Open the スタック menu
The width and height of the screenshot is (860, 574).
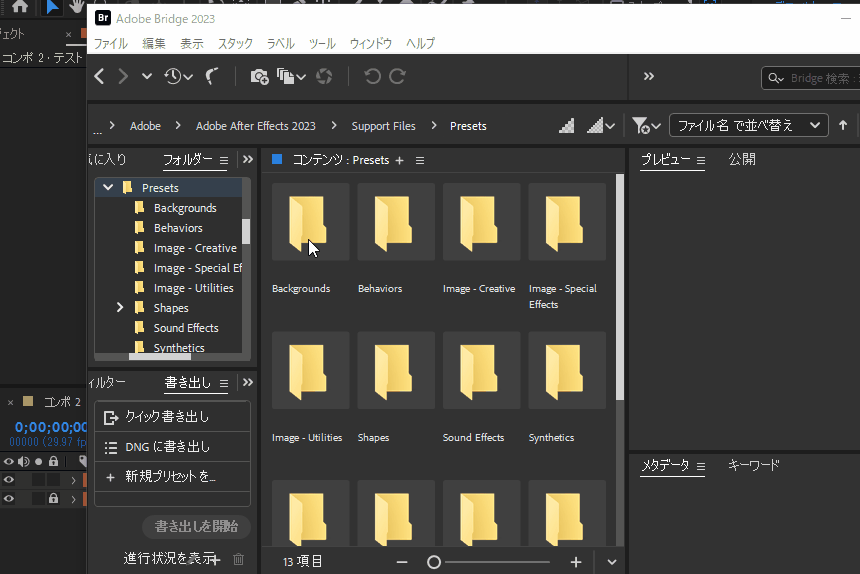pyautogui.click(x=235, y=43)
